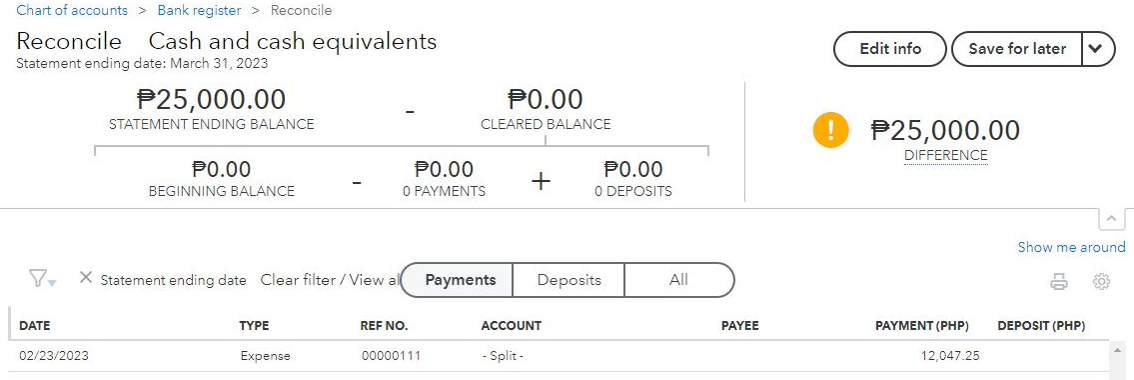Click the Edit info button
The image size is (1134, 380).
coord(890,49)
